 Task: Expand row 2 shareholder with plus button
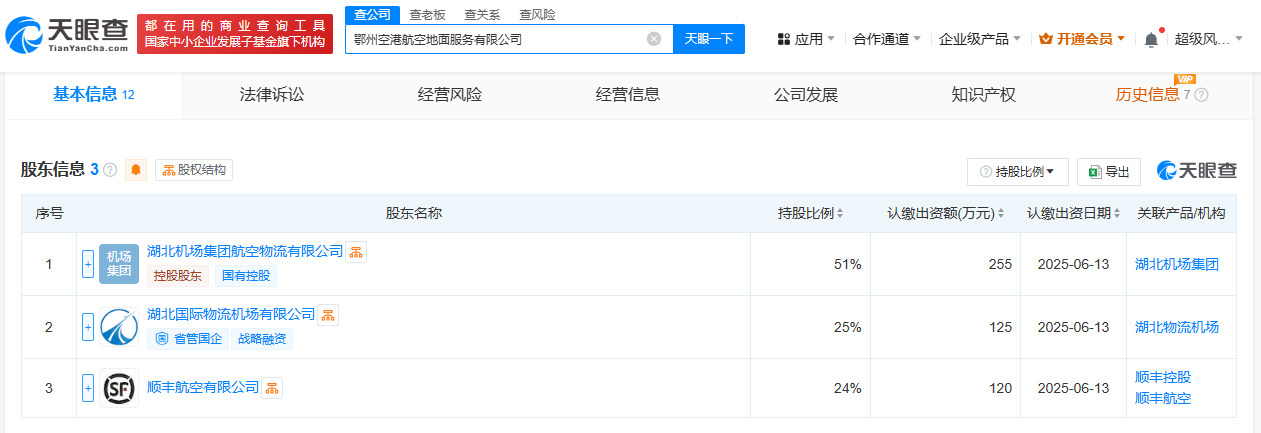coord(88,327)
